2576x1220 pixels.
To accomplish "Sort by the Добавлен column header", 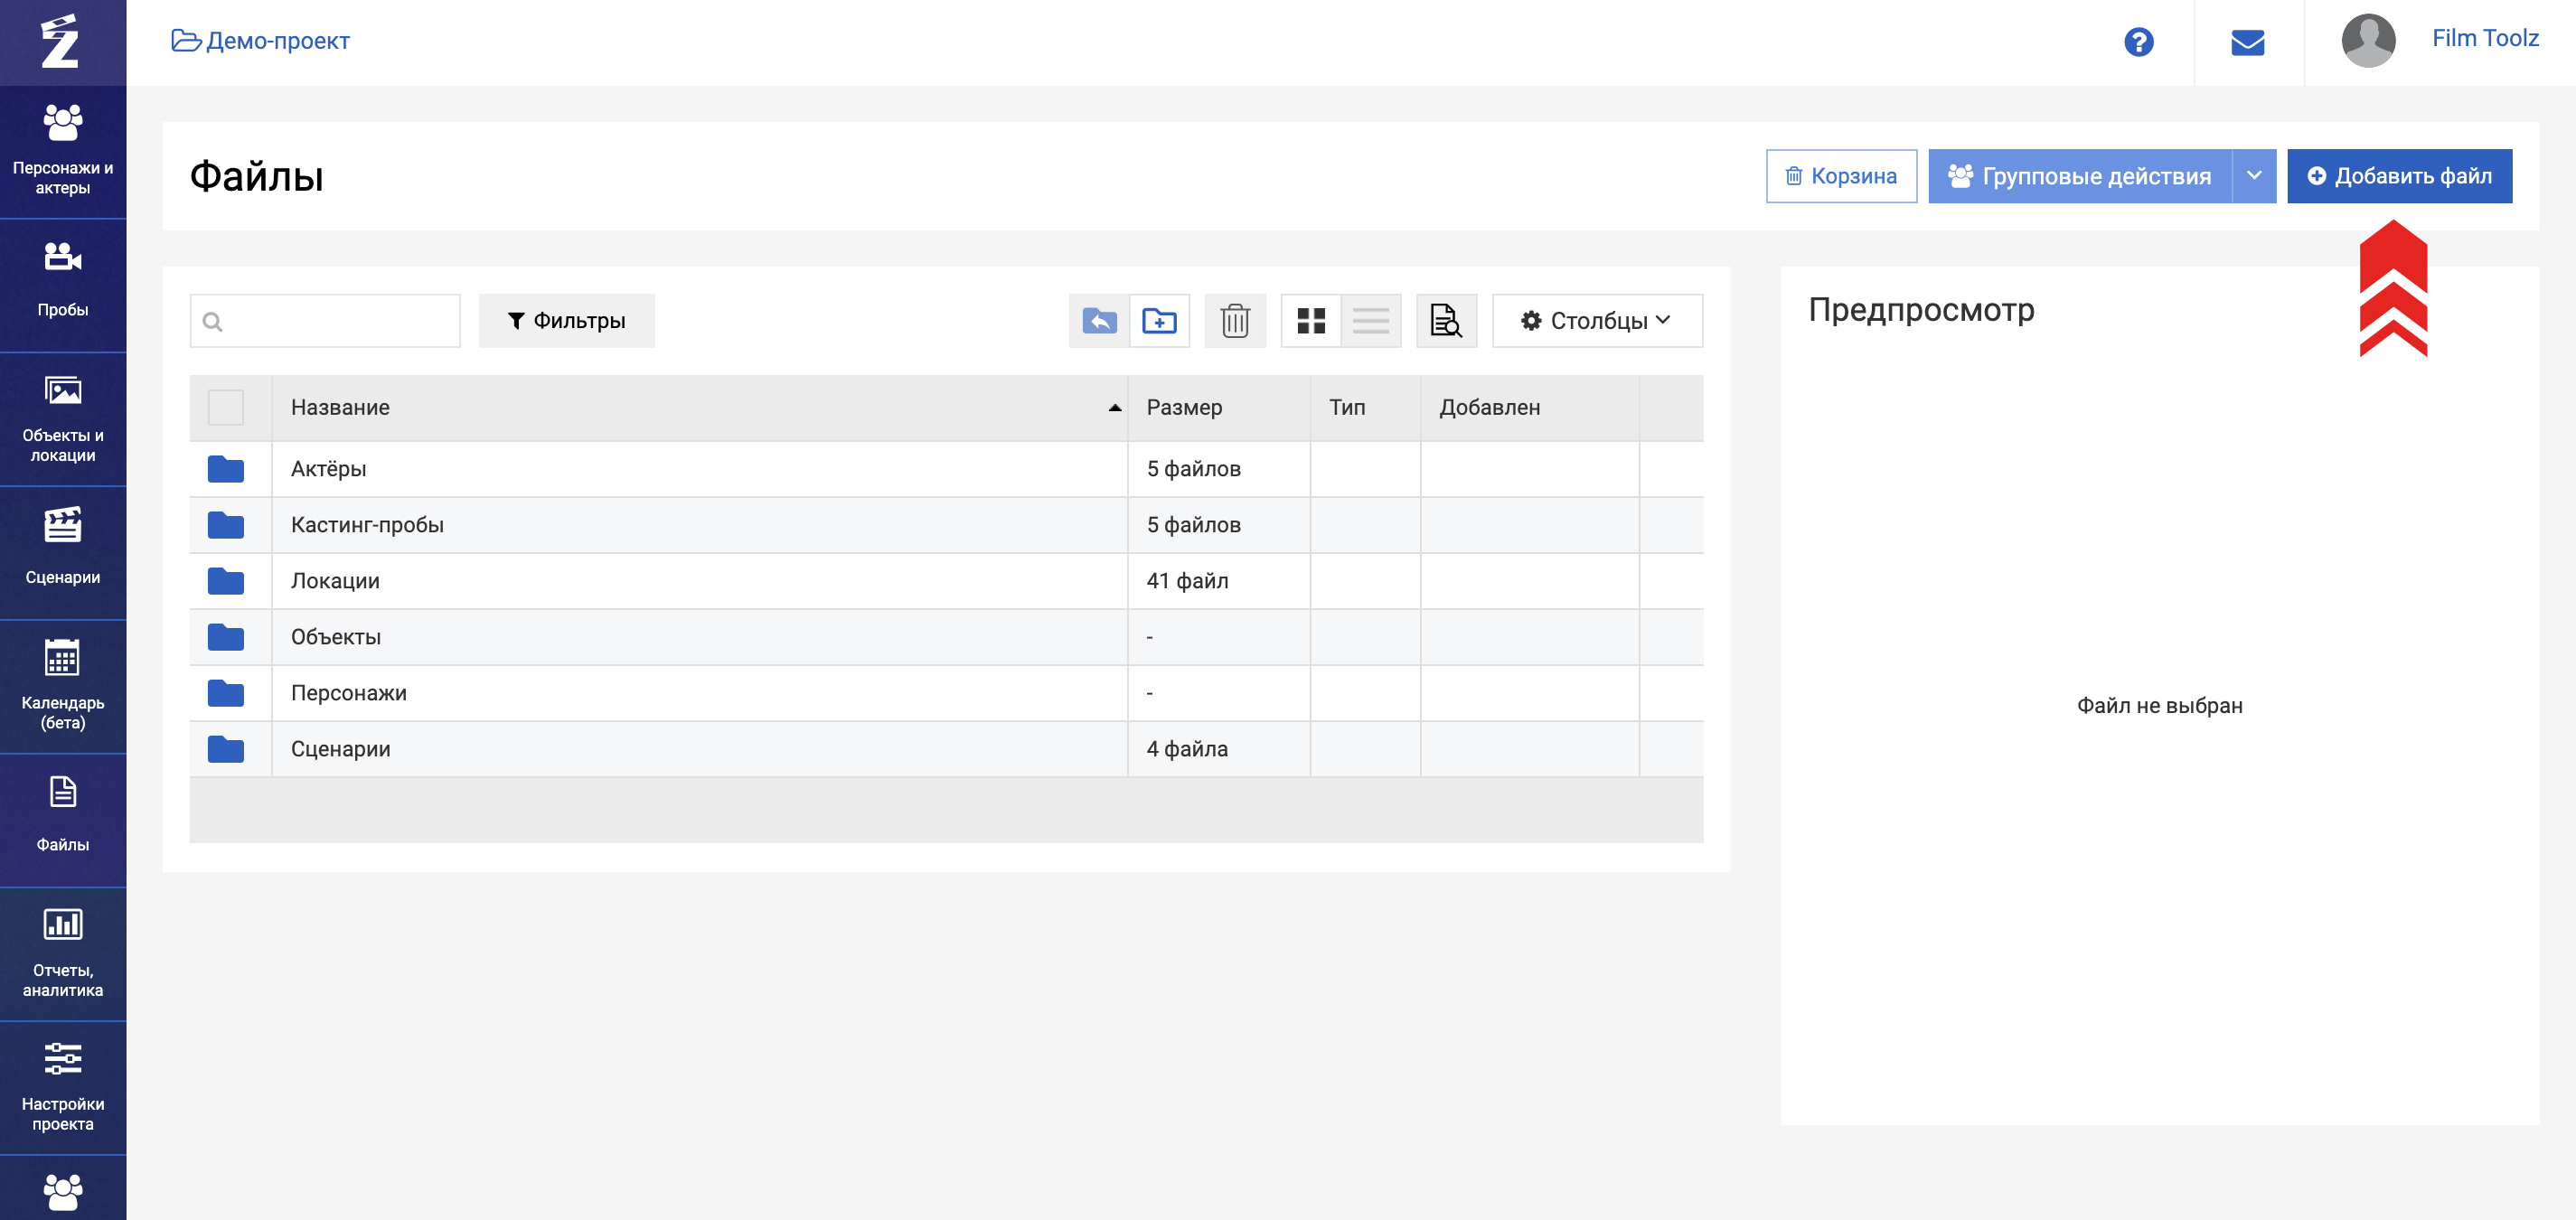I will coord(1530,408).
